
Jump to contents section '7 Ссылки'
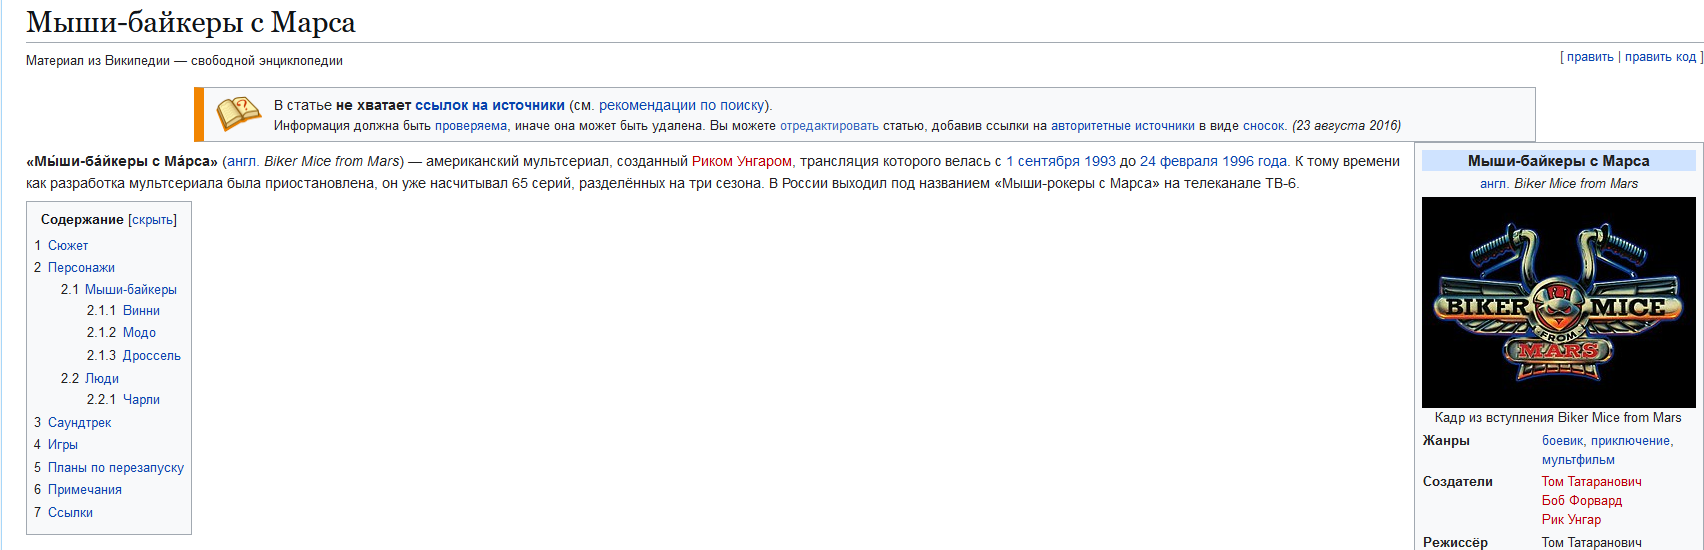click(63, 512)
